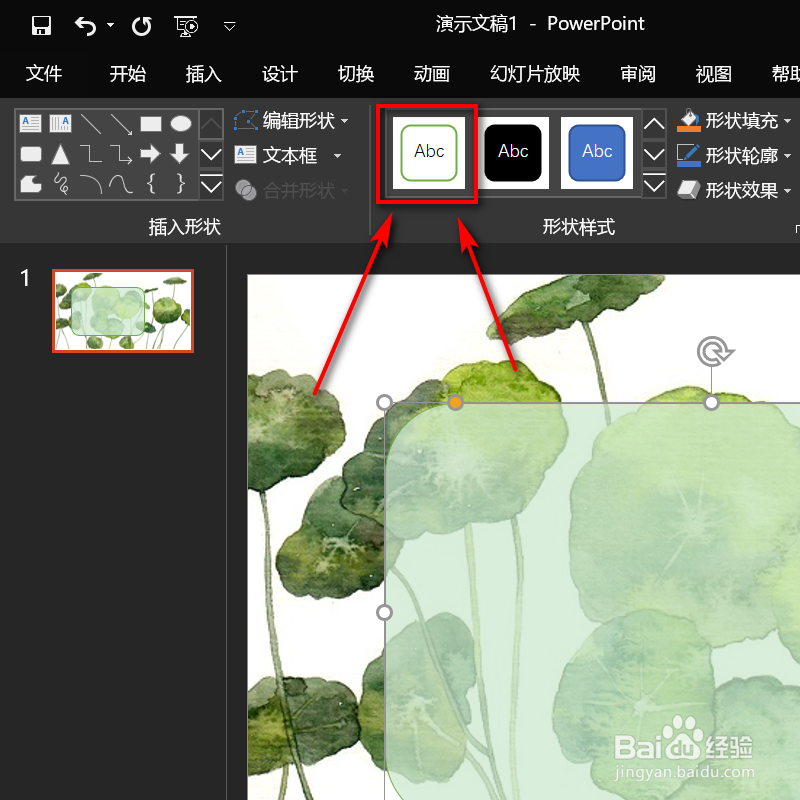Open the 形状填充 dropdown arrow

(787, 121)
